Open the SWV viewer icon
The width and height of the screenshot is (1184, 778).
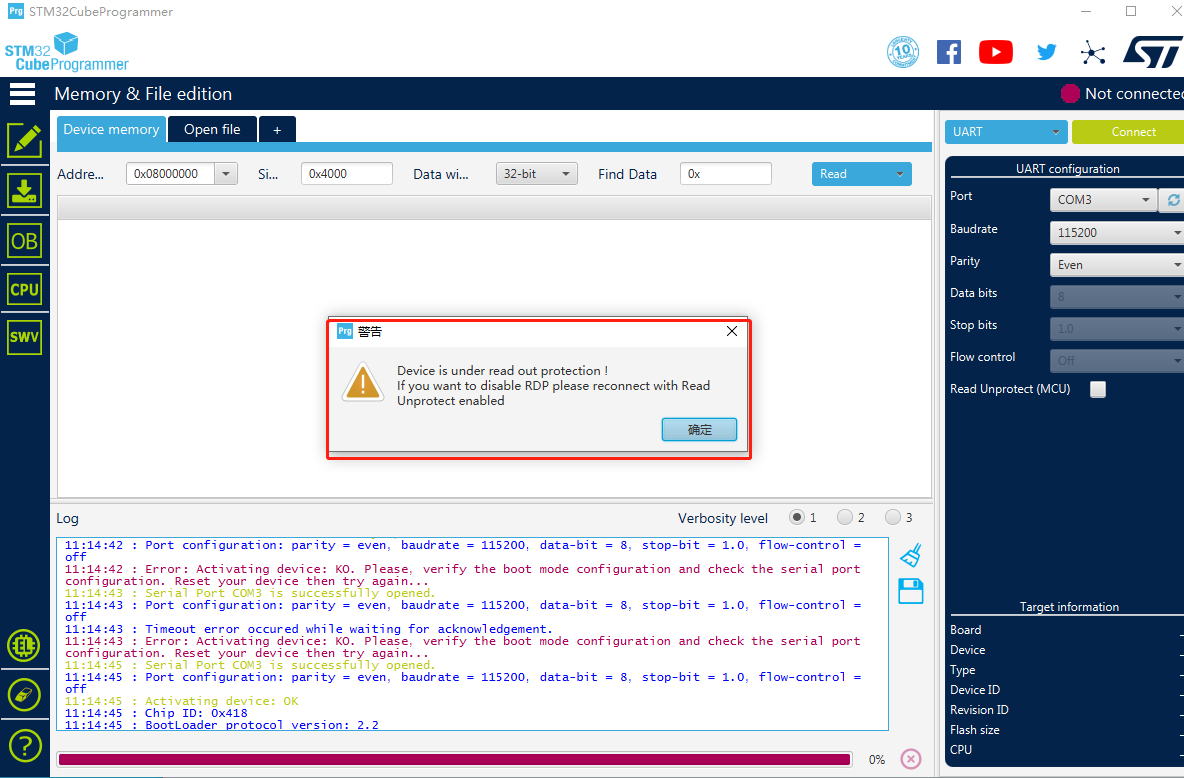[x=24, y=337]
